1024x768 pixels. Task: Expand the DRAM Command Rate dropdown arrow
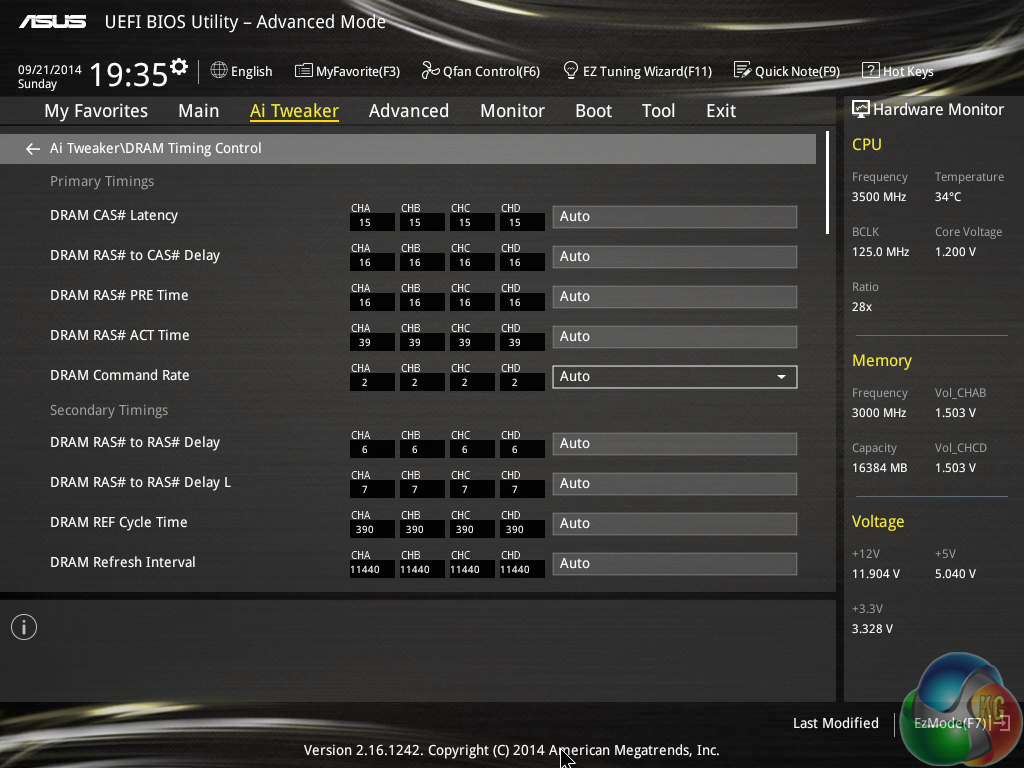point(781,377)
